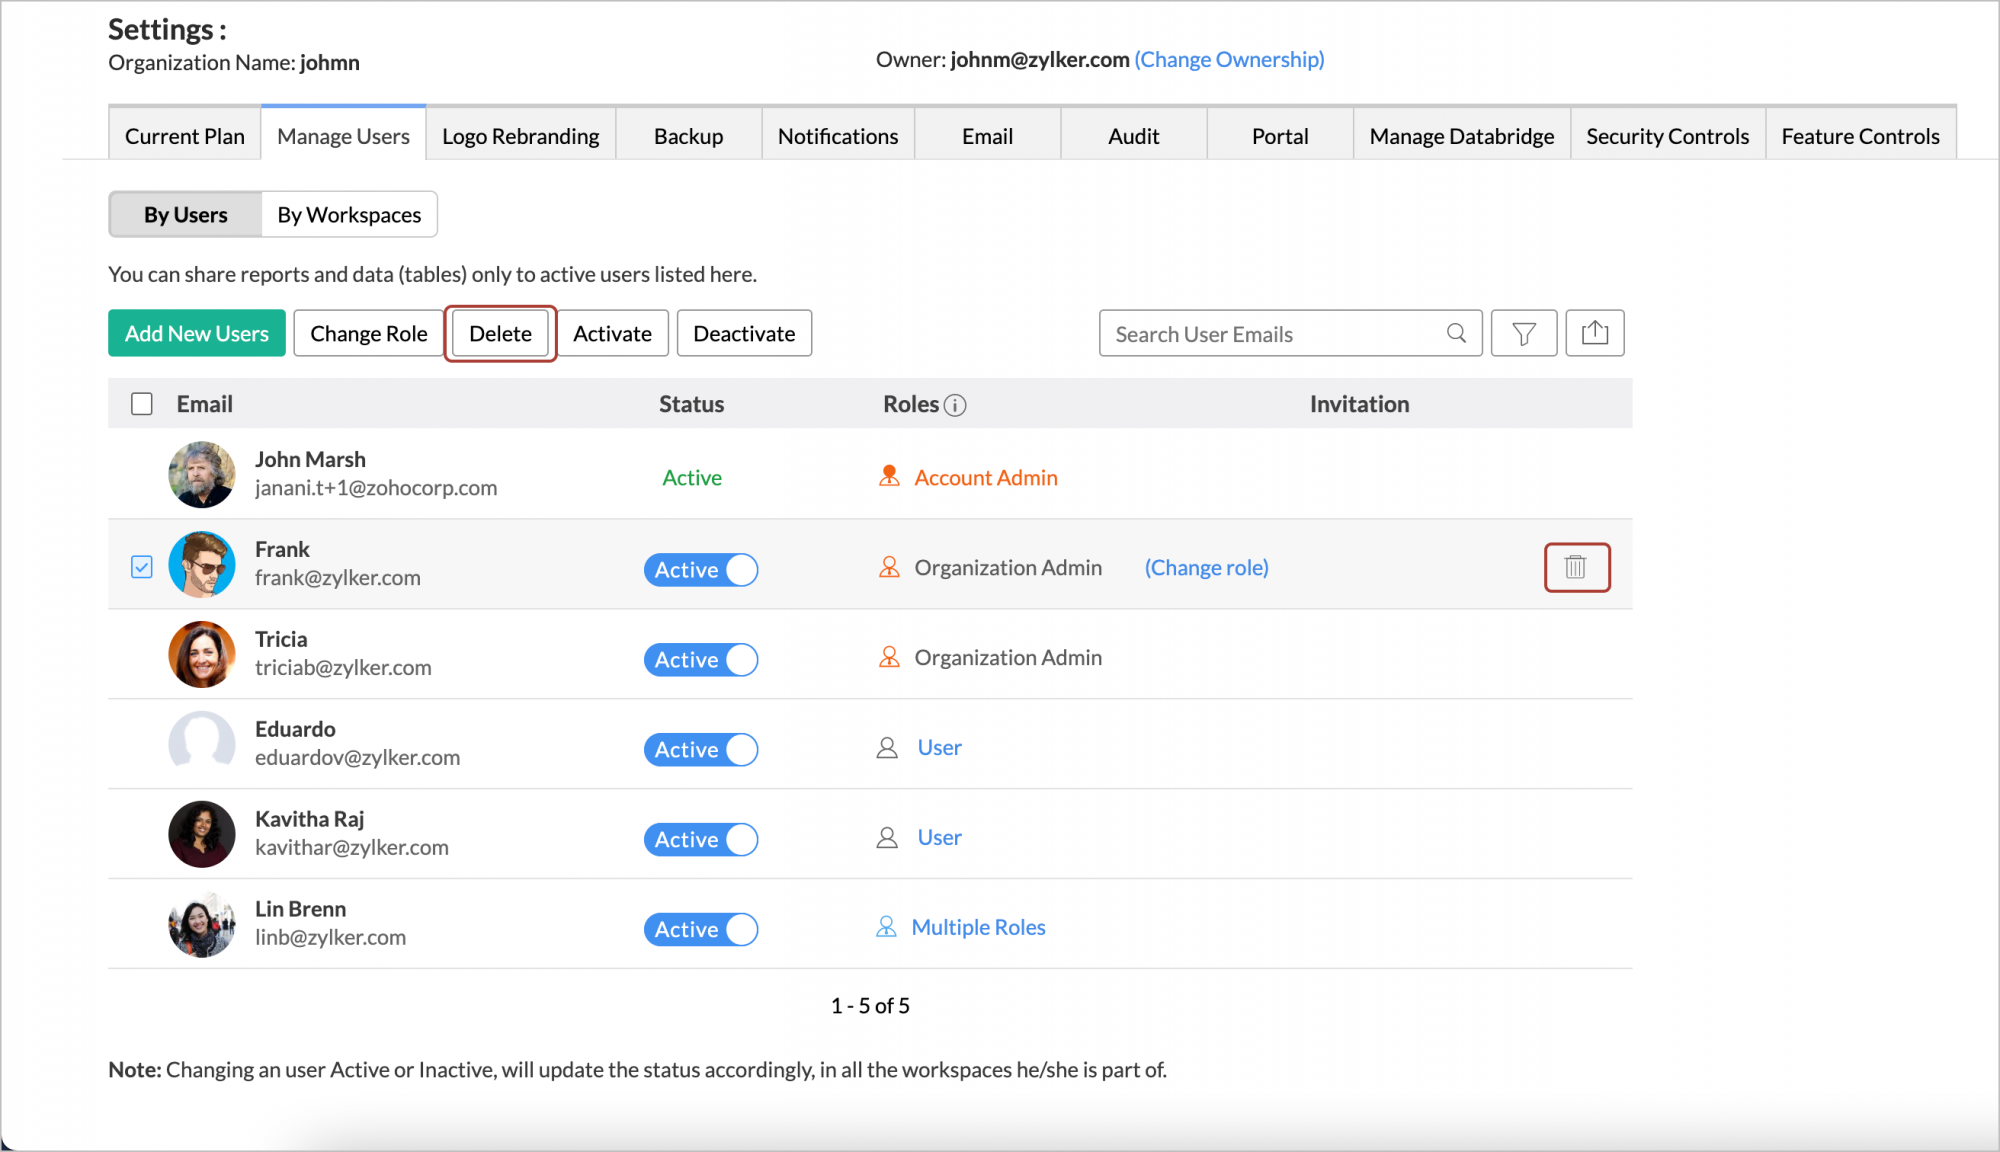Toggle Kavitha Raj's Active status switch
Screen dimensions: 2000x1152
click(x=701, y=840)
